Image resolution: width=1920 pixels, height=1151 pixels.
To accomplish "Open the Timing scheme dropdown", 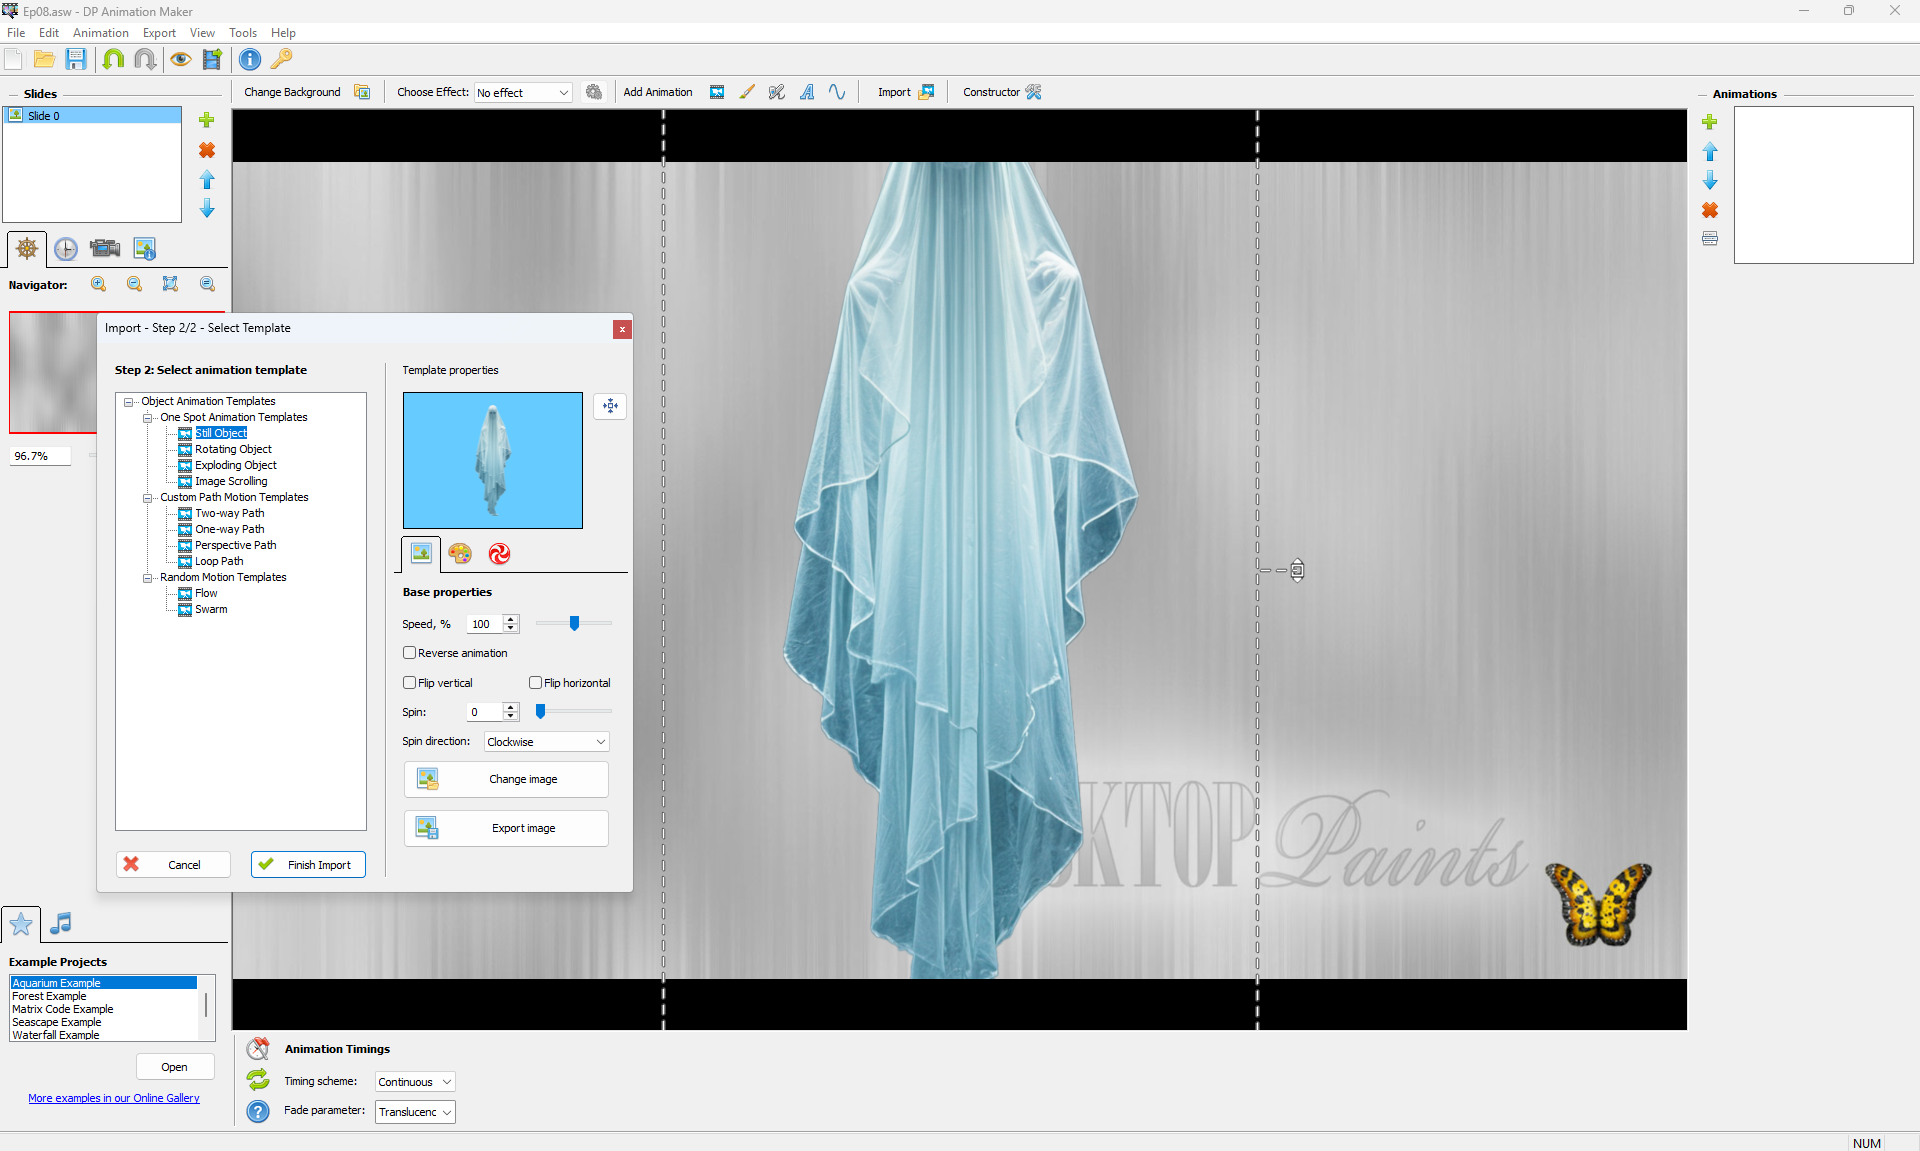I will (x=415, y=1082).
